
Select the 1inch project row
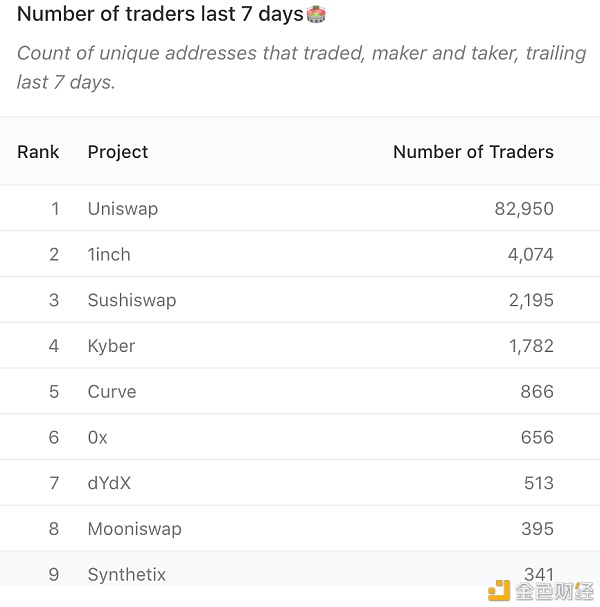[x=300, y=254]
